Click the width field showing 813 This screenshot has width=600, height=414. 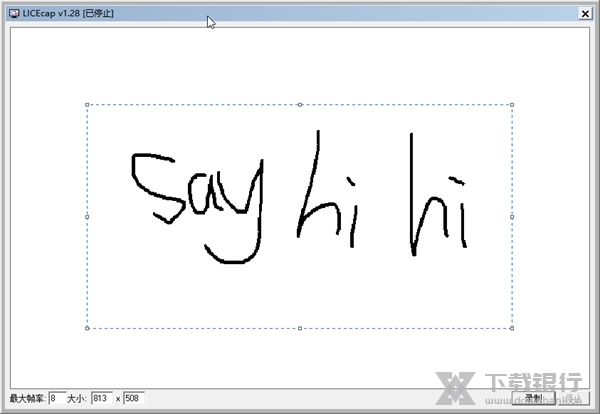102,398
